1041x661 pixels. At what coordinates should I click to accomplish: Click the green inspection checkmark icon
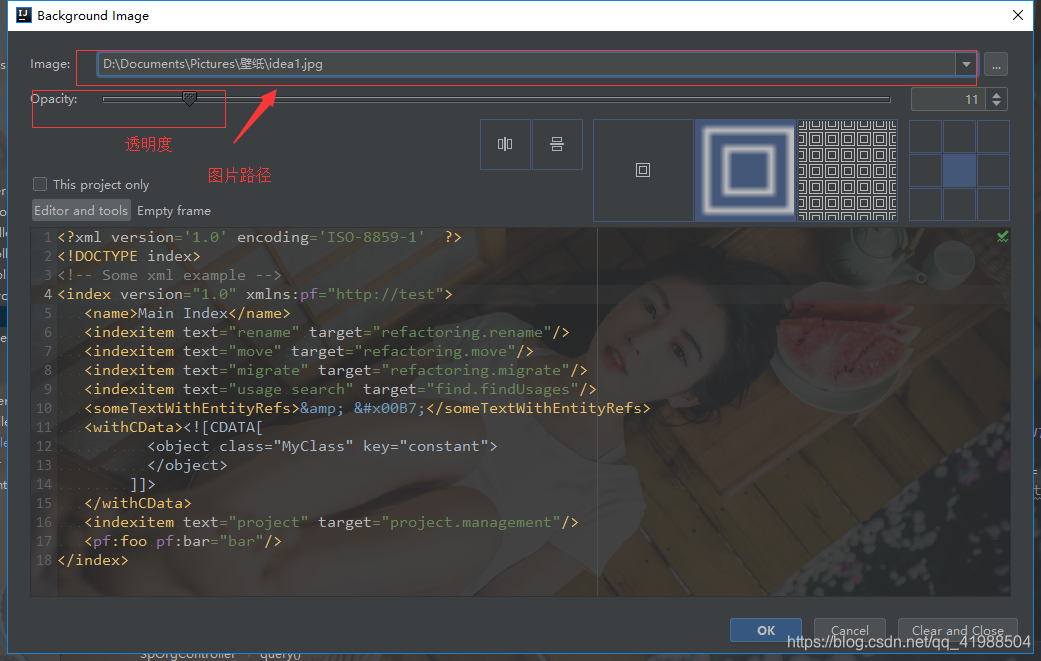point(1002,236)
